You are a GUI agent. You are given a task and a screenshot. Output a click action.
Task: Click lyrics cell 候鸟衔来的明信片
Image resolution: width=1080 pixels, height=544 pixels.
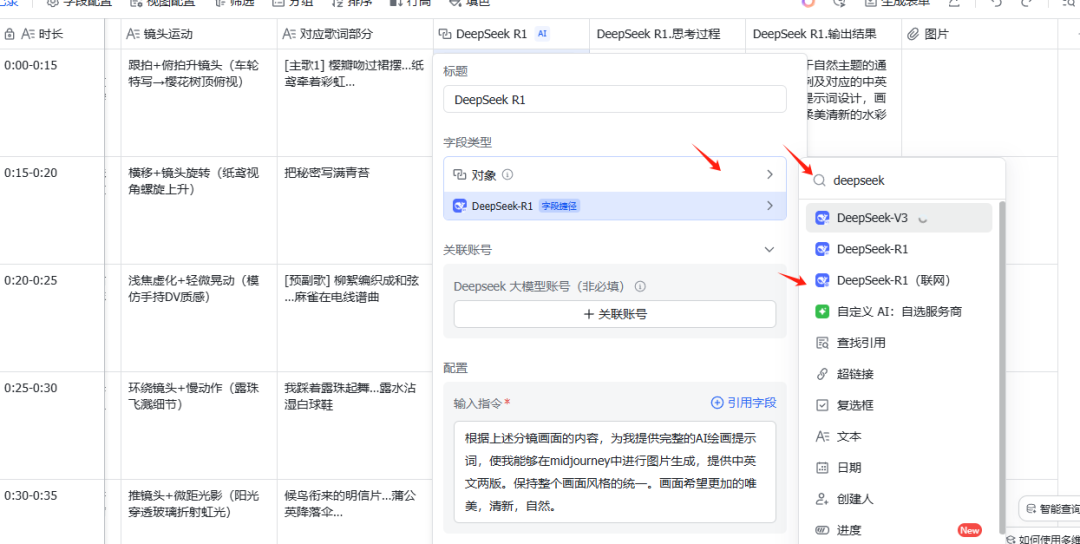pyautogui.click(x=355, y=512)
